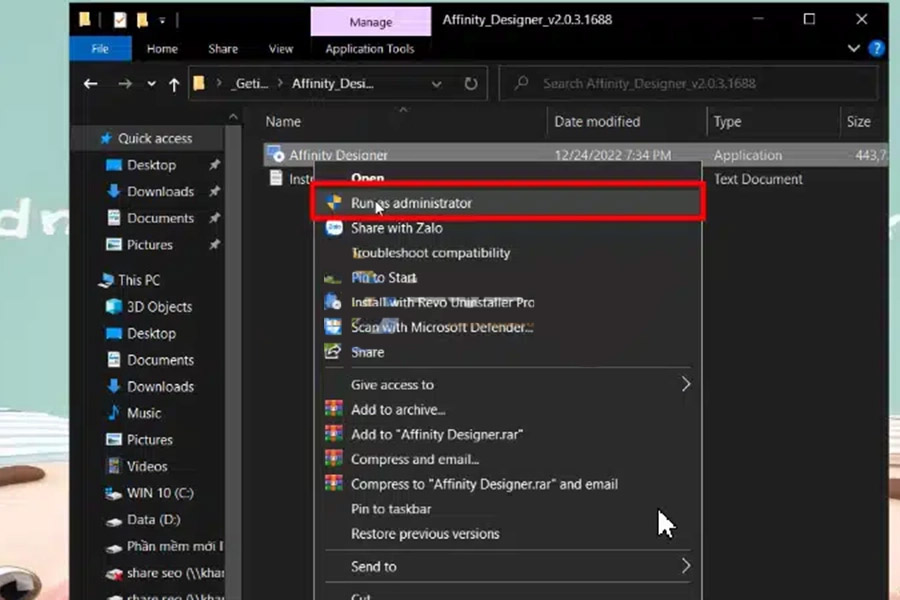
Task: Choose Compress to "Affinity Designer.rar" and email
Action: (484, 484)
